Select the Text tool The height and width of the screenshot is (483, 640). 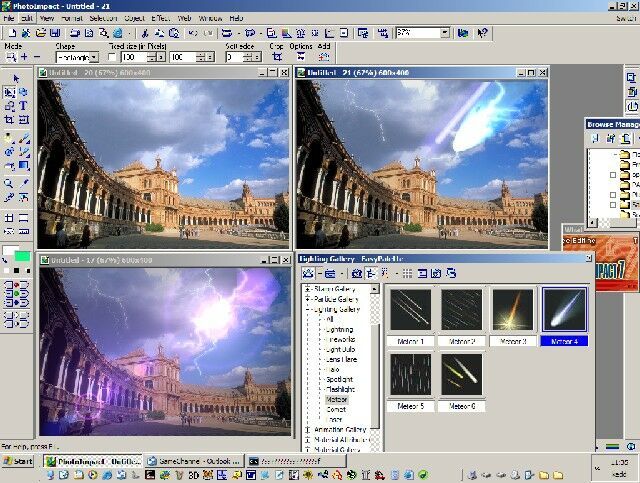[x=23, y=106]
